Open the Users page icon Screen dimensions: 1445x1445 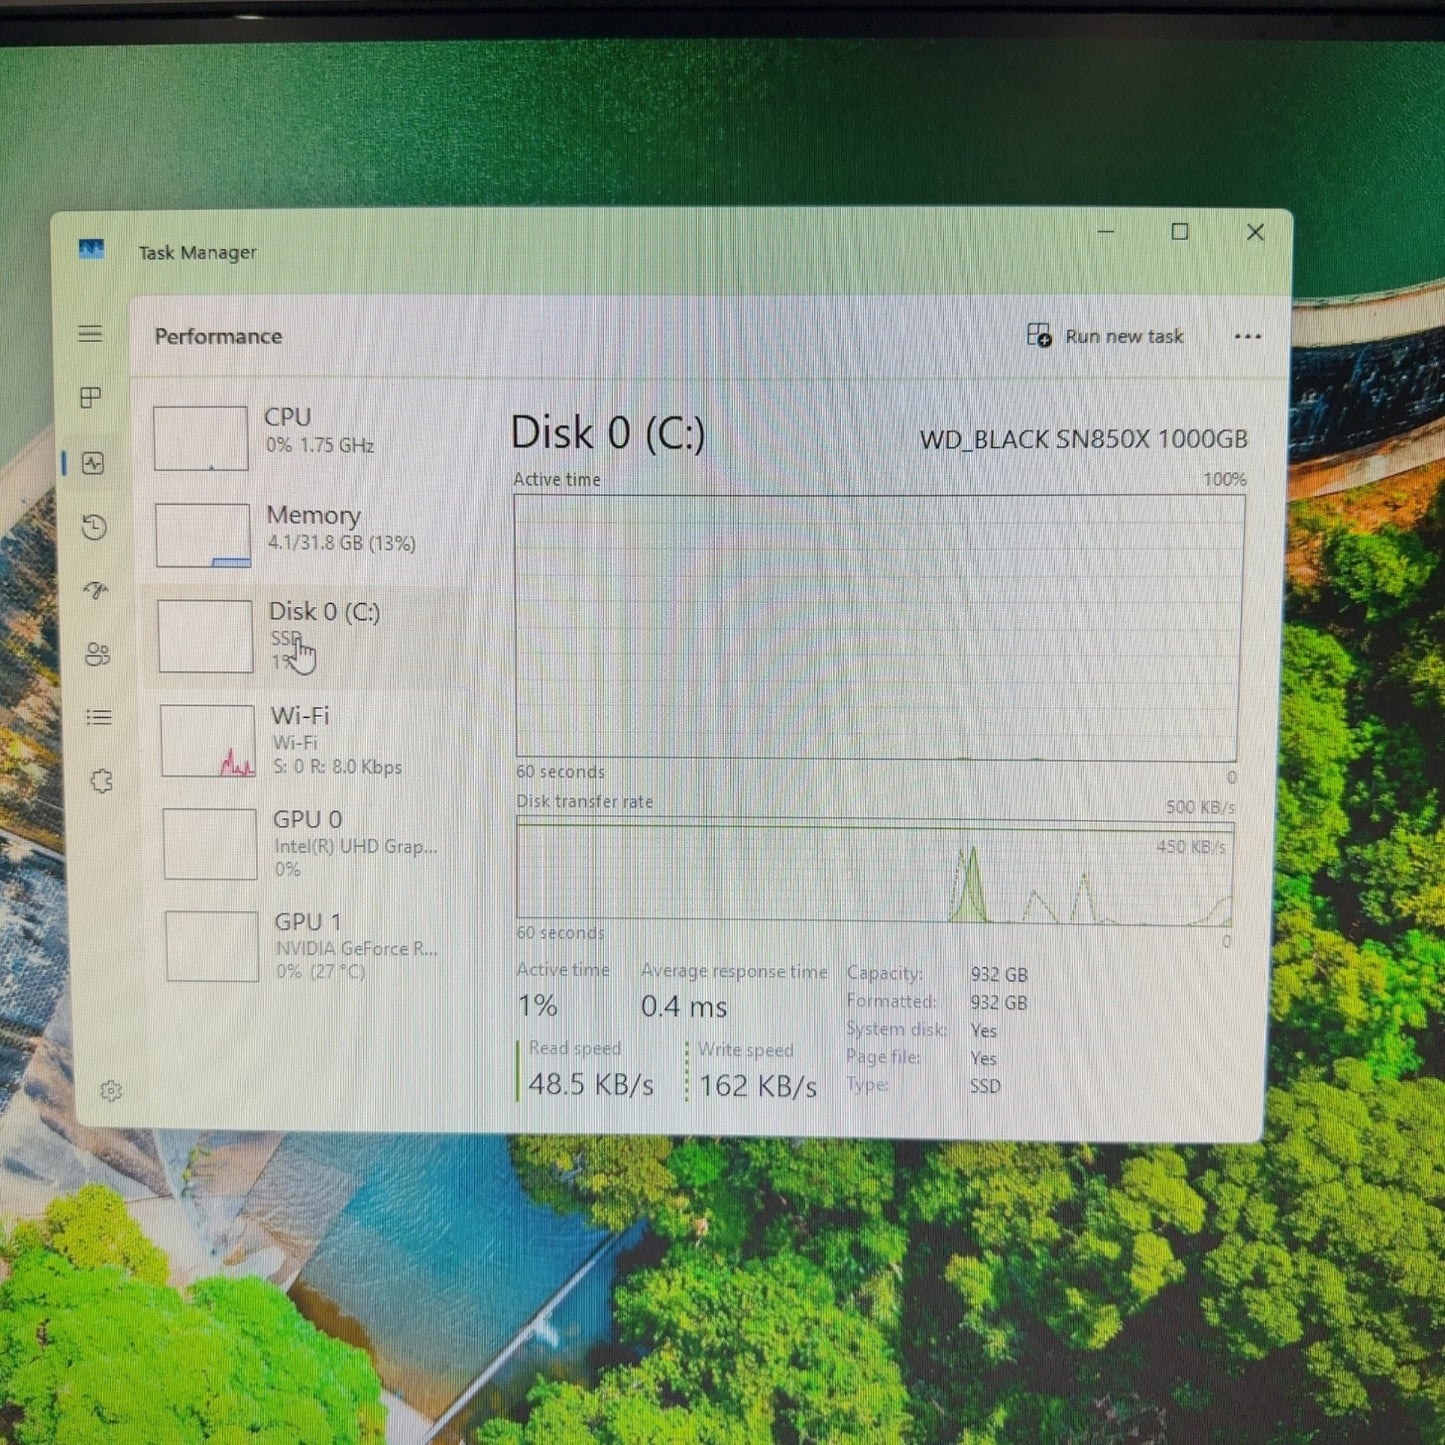point(97,654)
